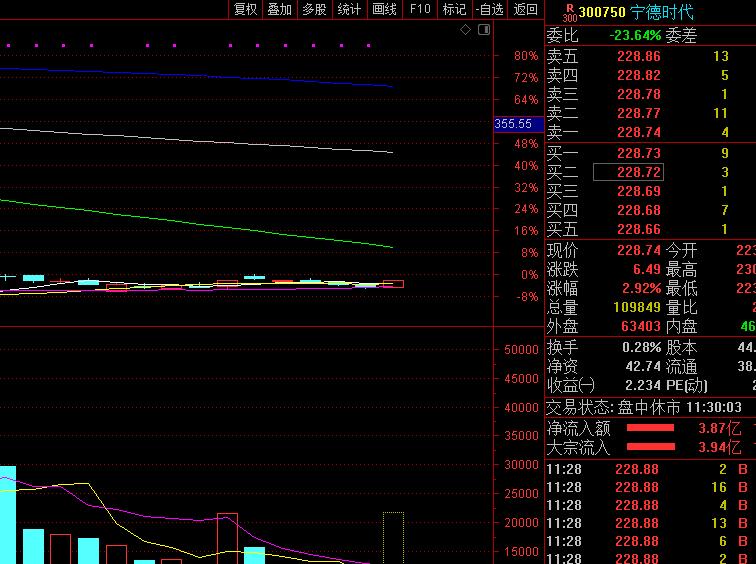The width and height of the screenshot is (756, 564).
Task: Click the 总量 value 109849
Action: (x=637, y=307)
